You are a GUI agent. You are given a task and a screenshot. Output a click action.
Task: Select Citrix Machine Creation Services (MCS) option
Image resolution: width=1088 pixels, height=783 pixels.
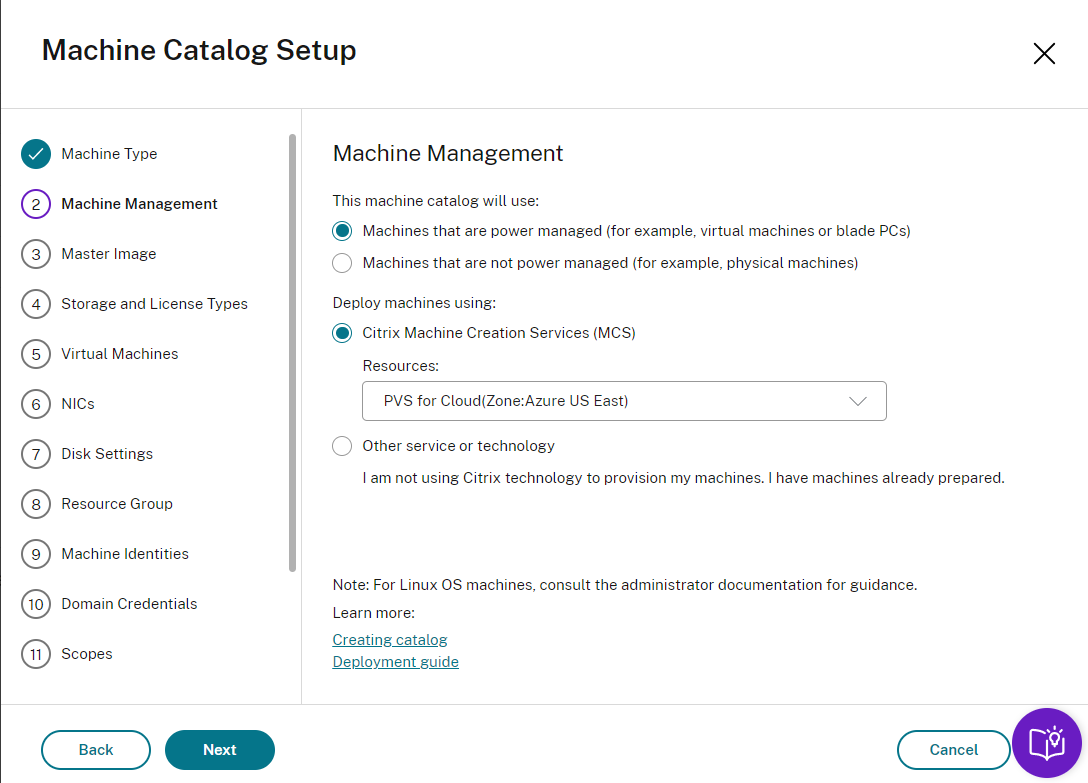342,333
